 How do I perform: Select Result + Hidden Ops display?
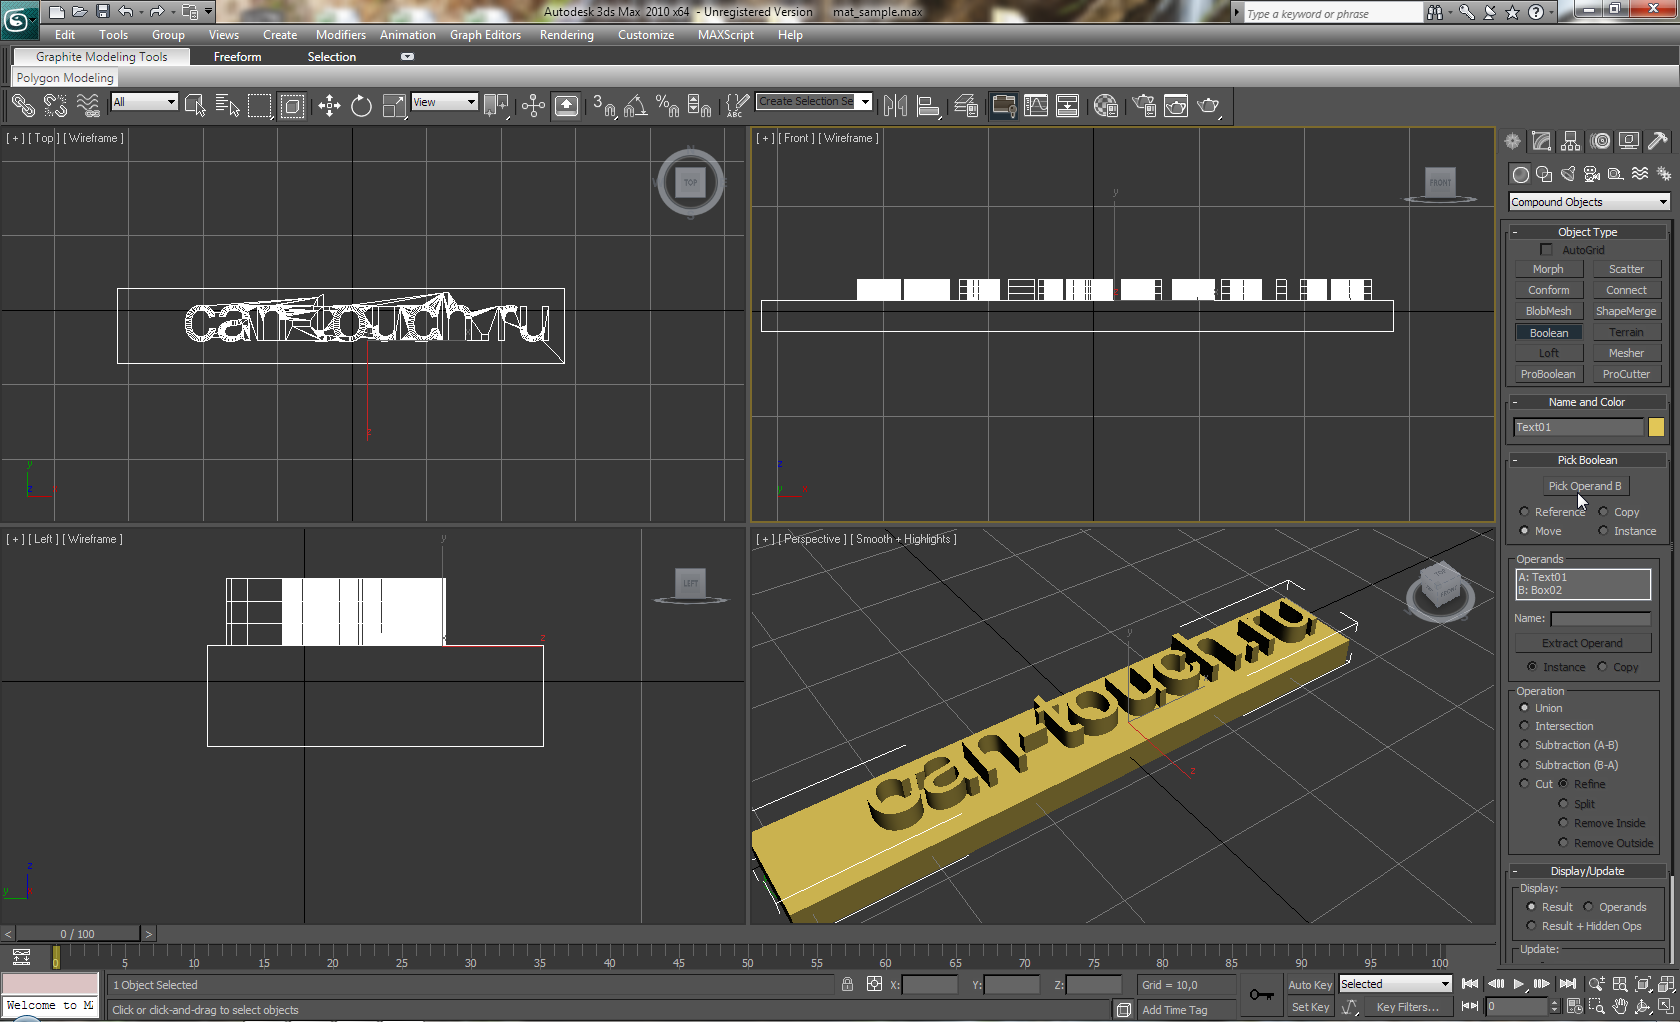point(1531,926)
